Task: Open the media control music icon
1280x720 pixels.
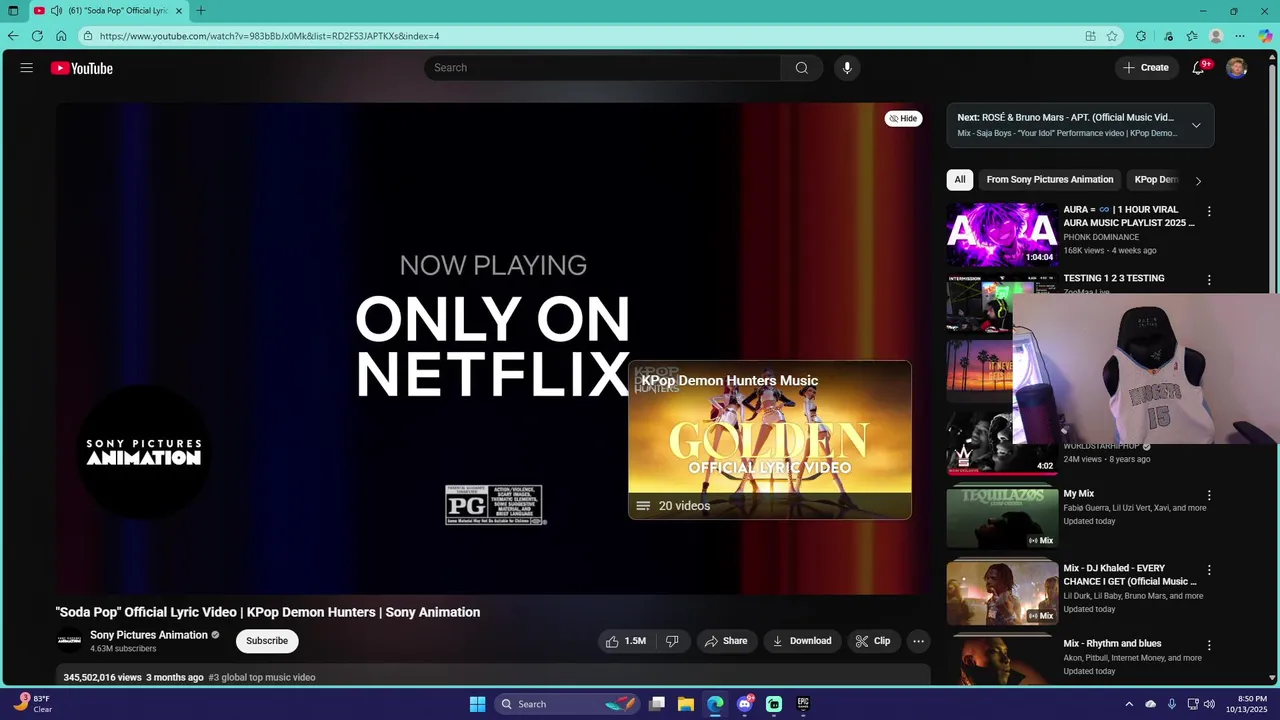Action: coord(1168,36)
